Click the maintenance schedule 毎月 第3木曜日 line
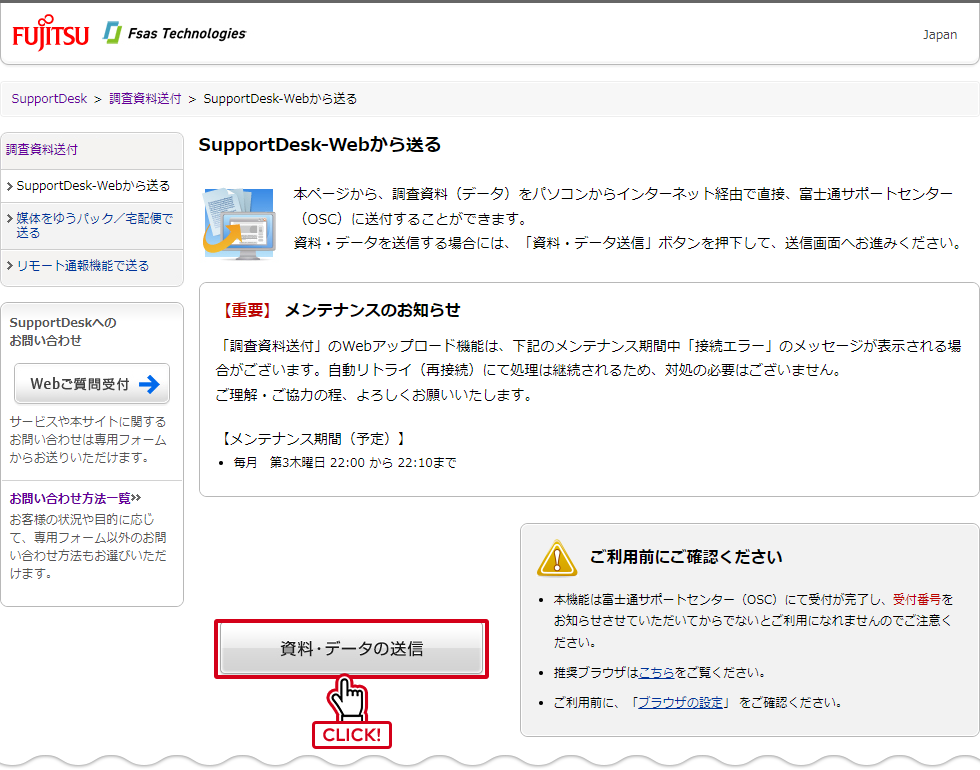This screenshot has height=770, width=980. (x=345, y=462)
